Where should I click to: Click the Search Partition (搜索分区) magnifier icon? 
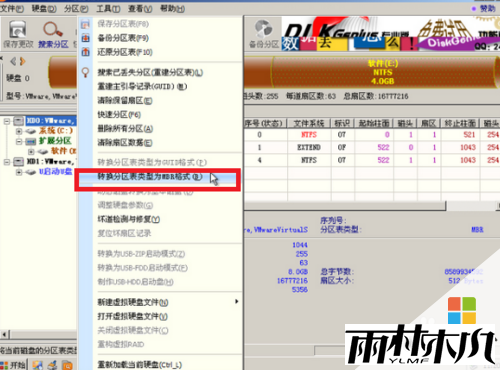click(x=53, y=29)
